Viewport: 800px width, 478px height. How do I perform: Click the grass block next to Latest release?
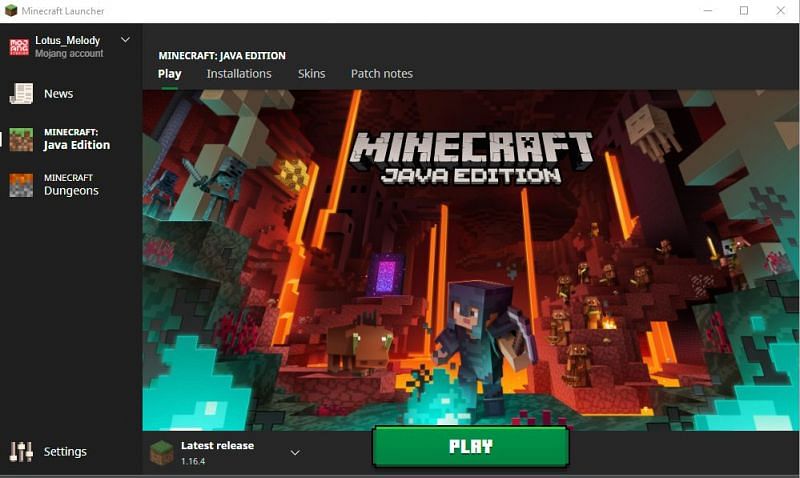point(162,452)
